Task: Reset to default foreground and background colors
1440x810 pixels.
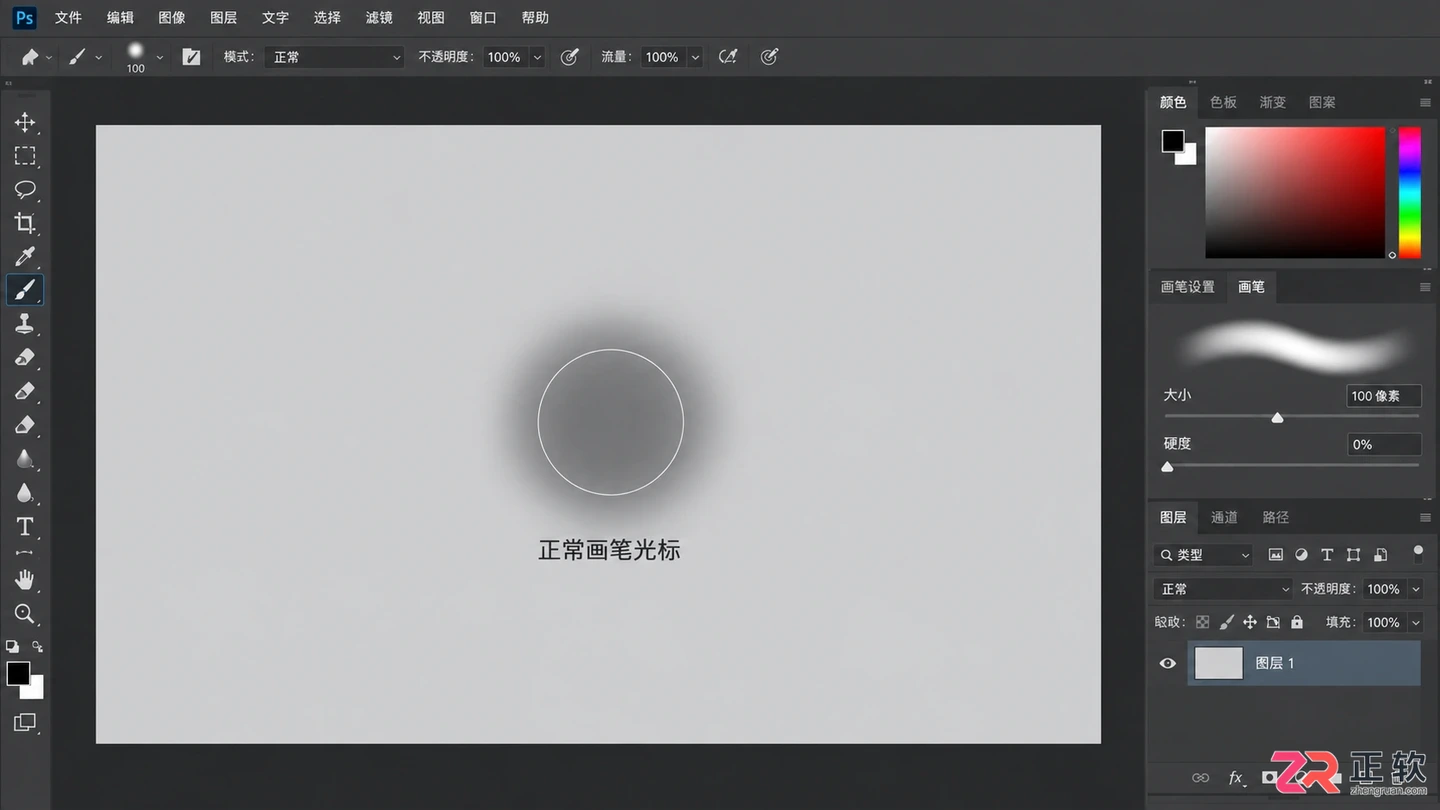Action: (x=12, y=647)
